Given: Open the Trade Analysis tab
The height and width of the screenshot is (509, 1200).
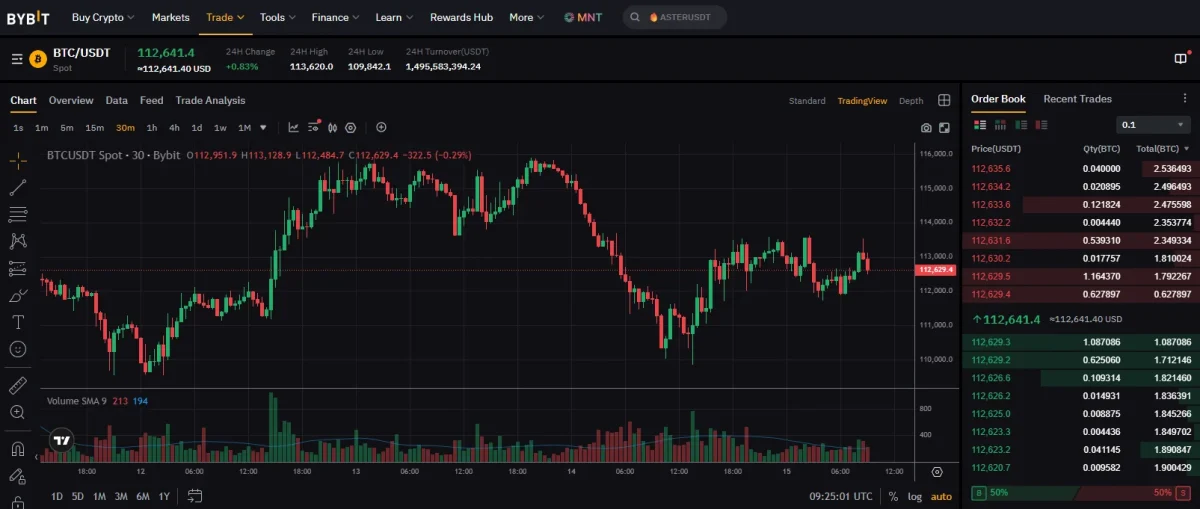Looking at the screenshot, I should click(210, 100).
